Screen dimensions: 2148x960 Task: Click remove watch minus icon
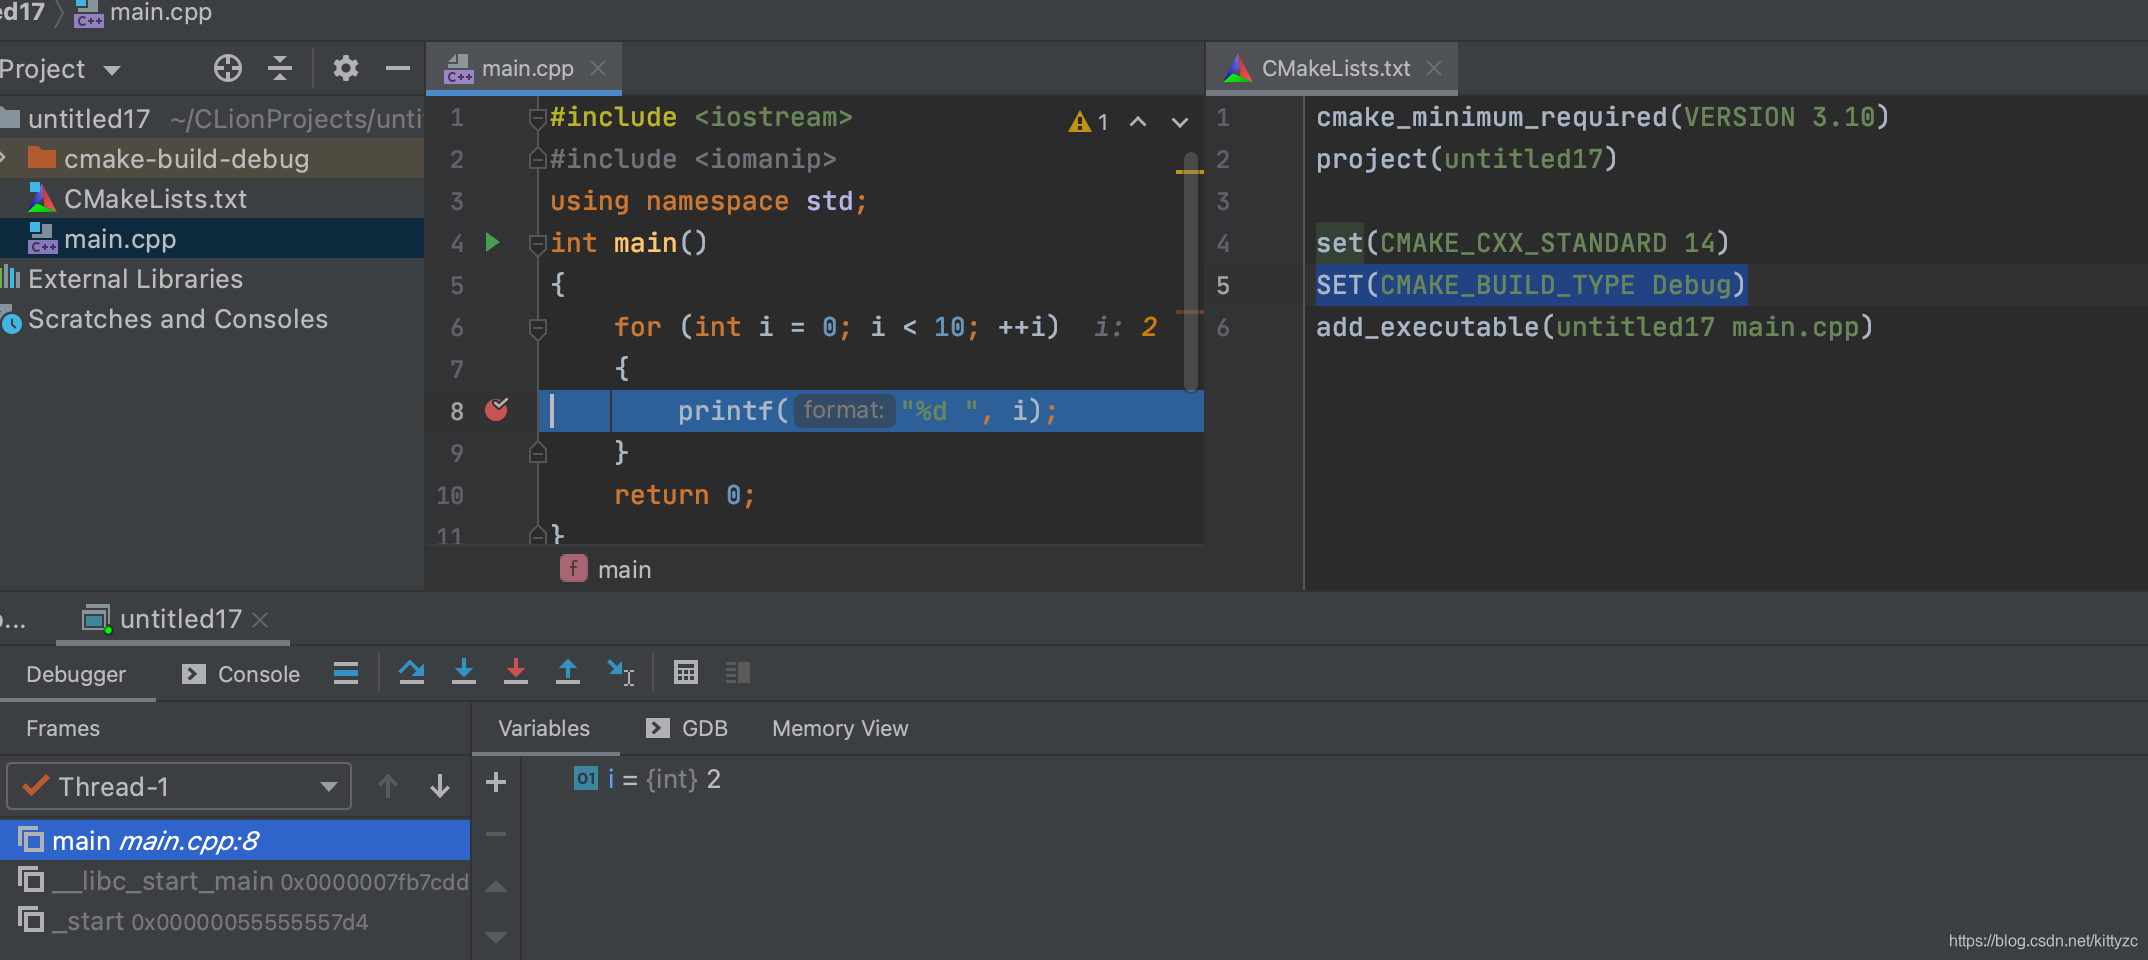(496, 834)
